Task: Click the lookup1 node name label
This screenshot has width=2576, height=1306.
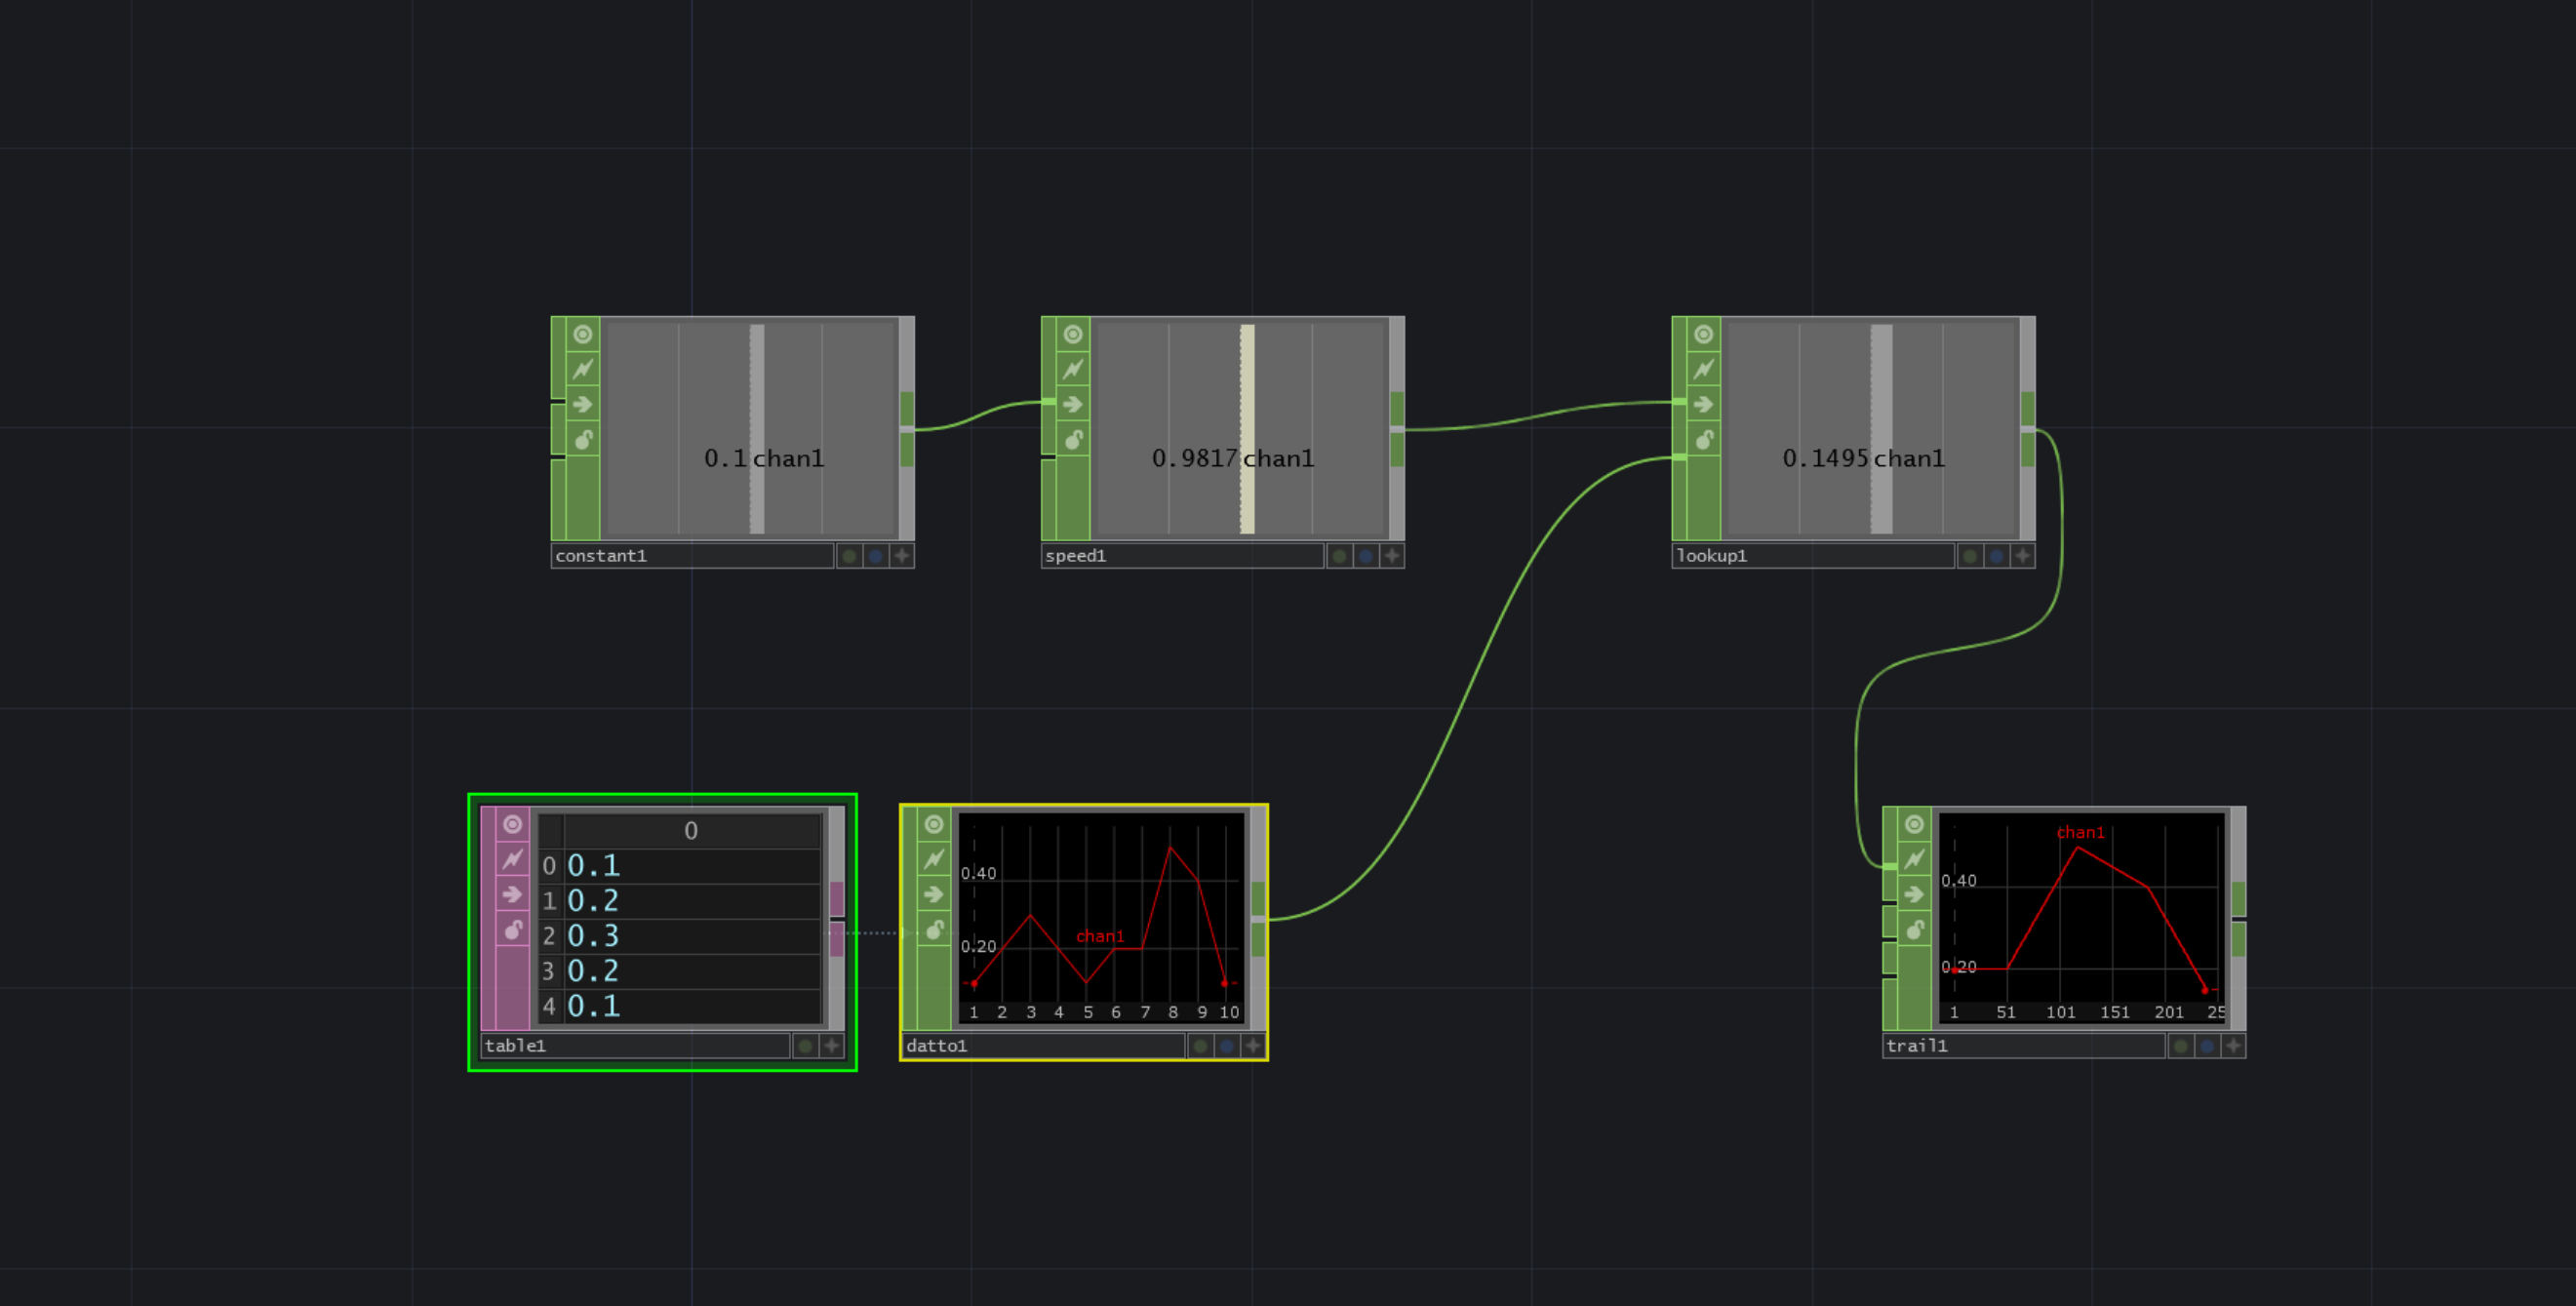Action: (x=1813, y=556)
